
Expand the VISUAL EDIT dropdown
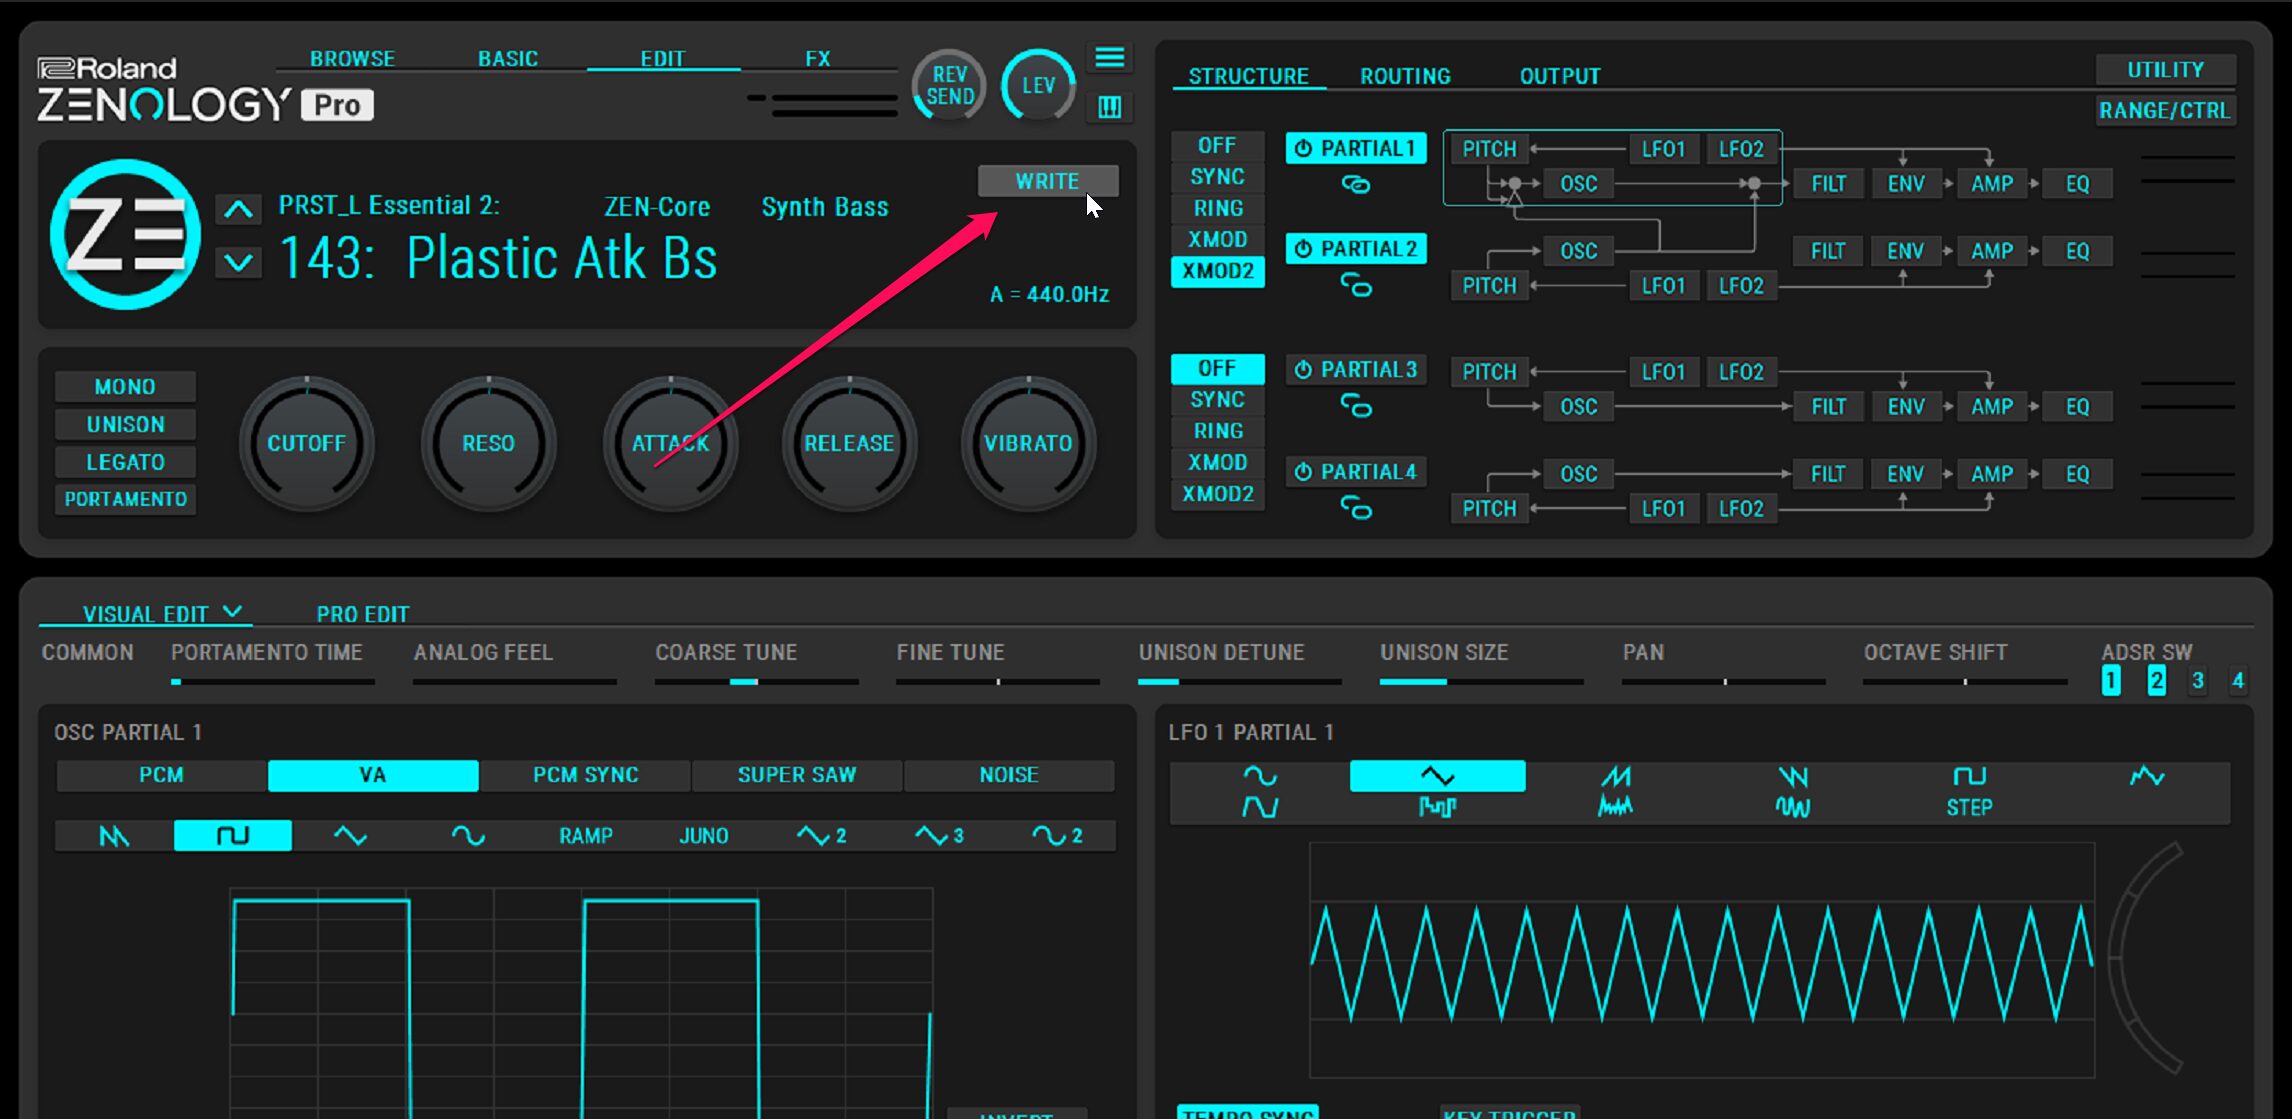232,612
